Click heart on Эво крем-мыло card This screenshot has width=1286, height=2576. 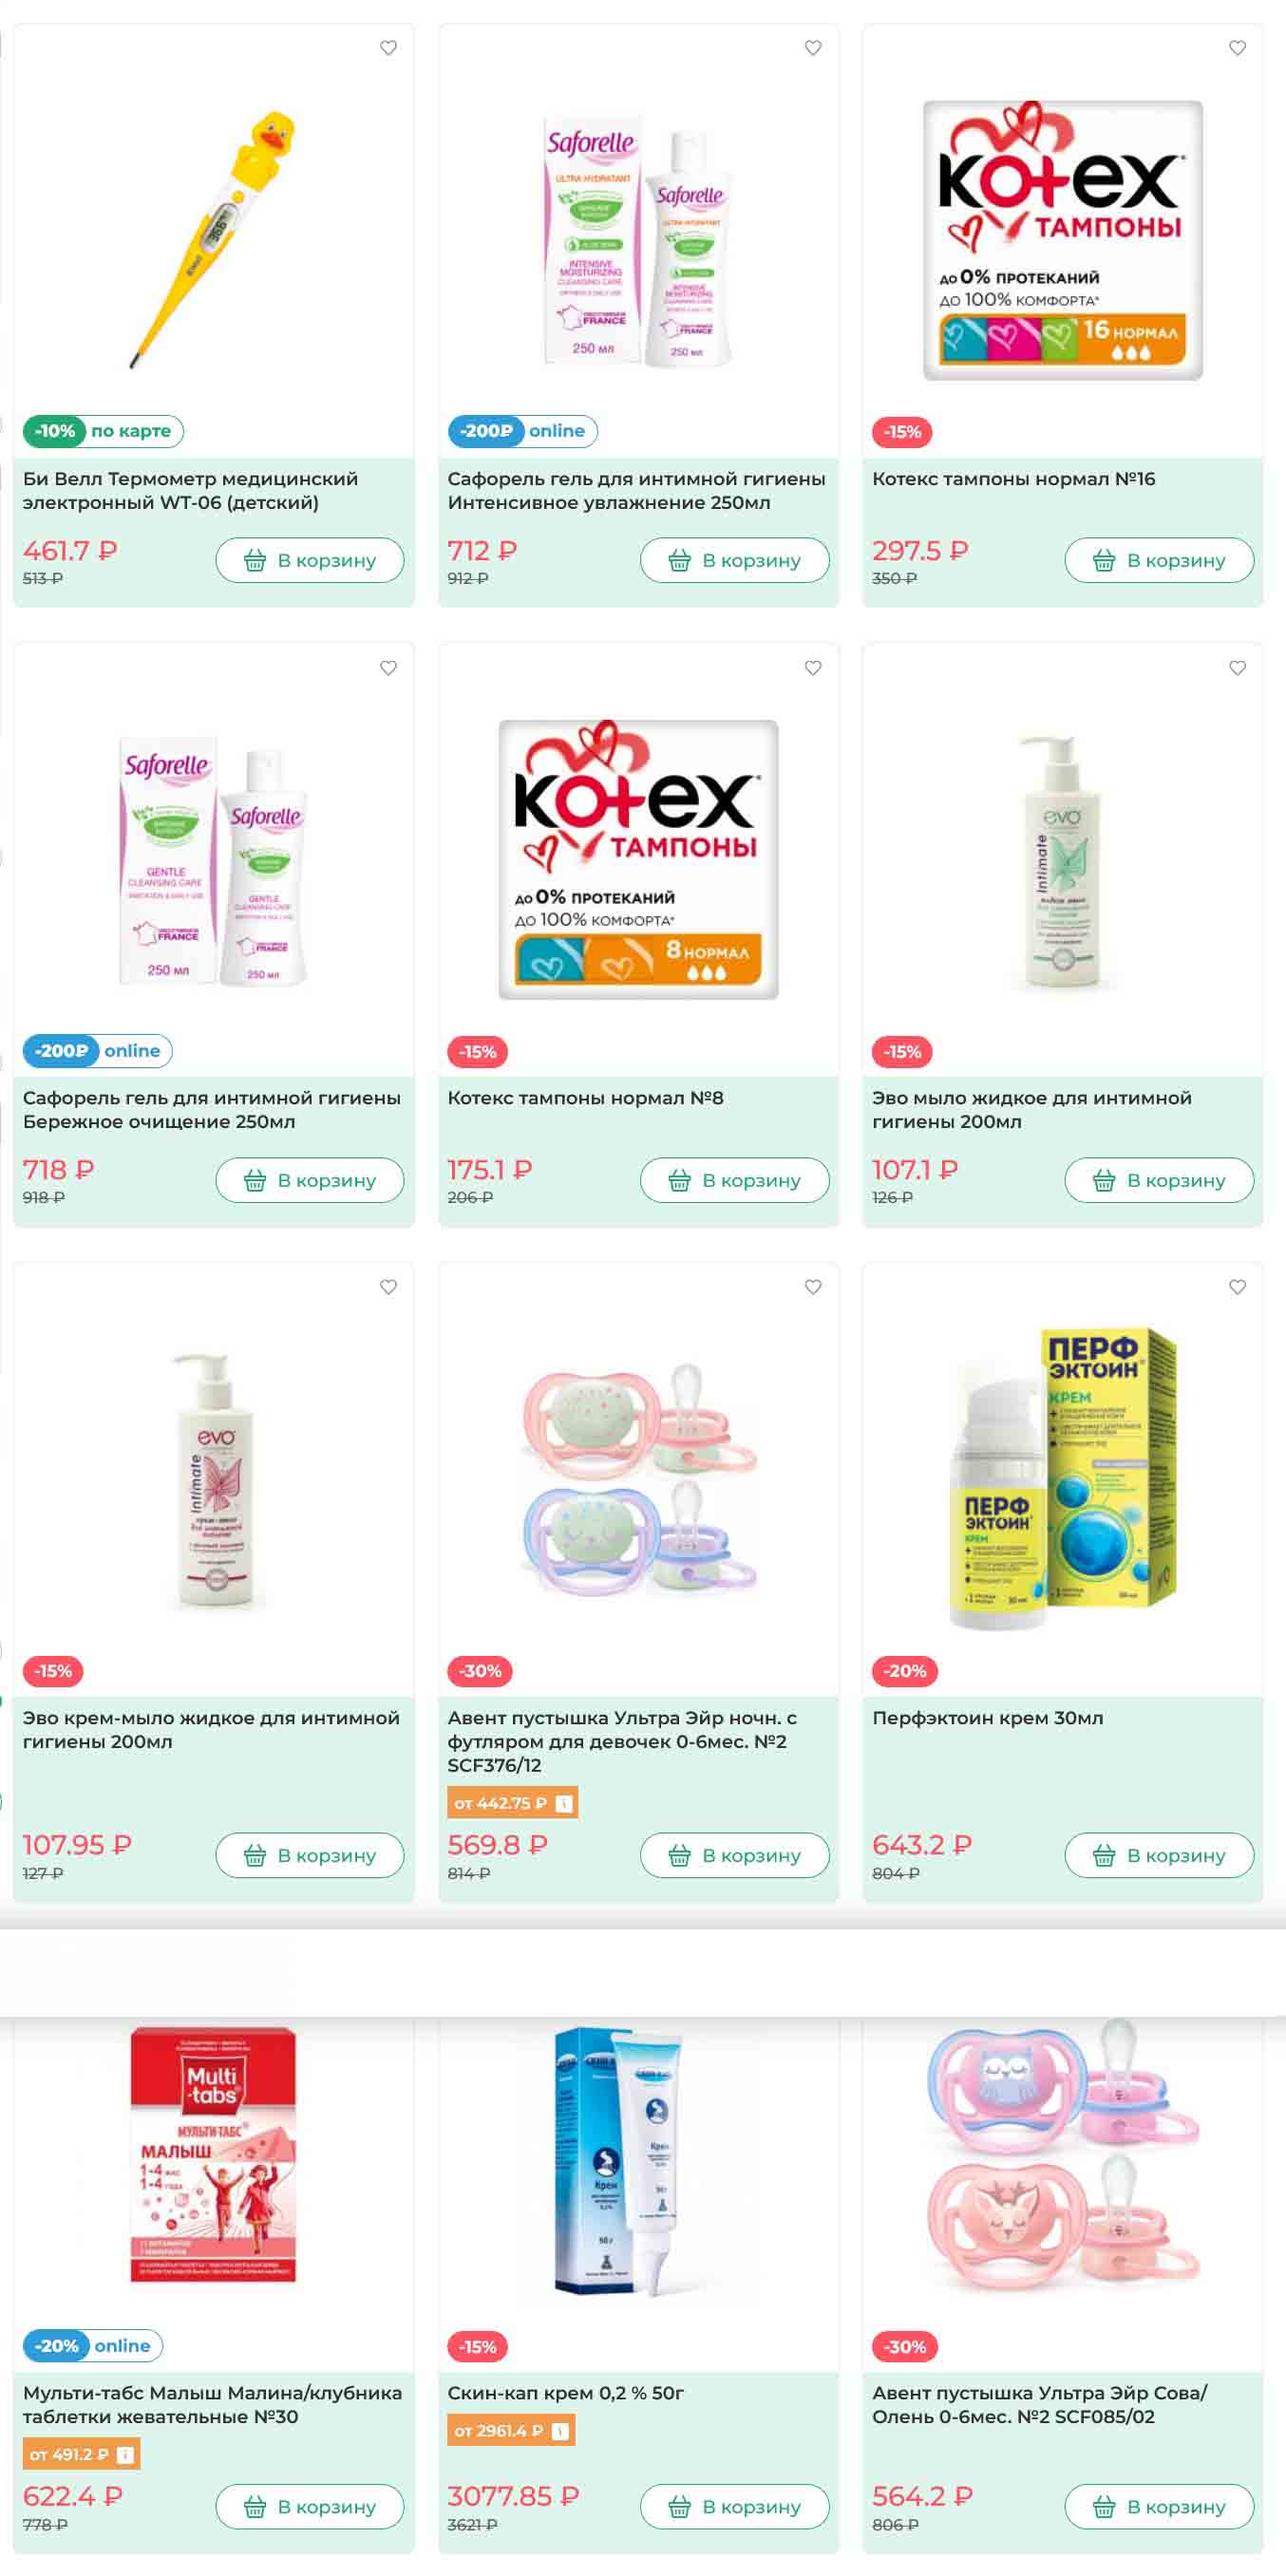click(x=388, y=1287)
